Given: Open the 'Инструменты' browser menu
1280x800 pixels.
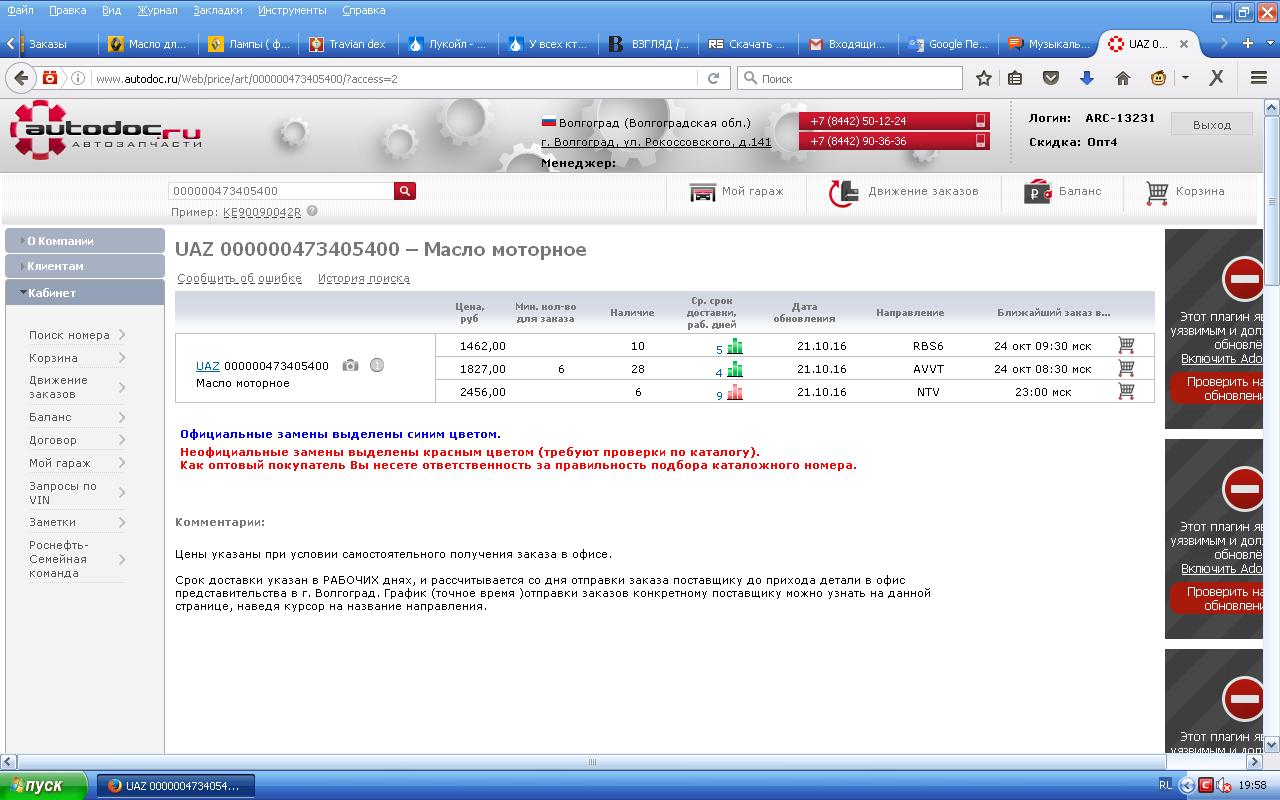Looking at the screenshot, I should click(292, 10).
